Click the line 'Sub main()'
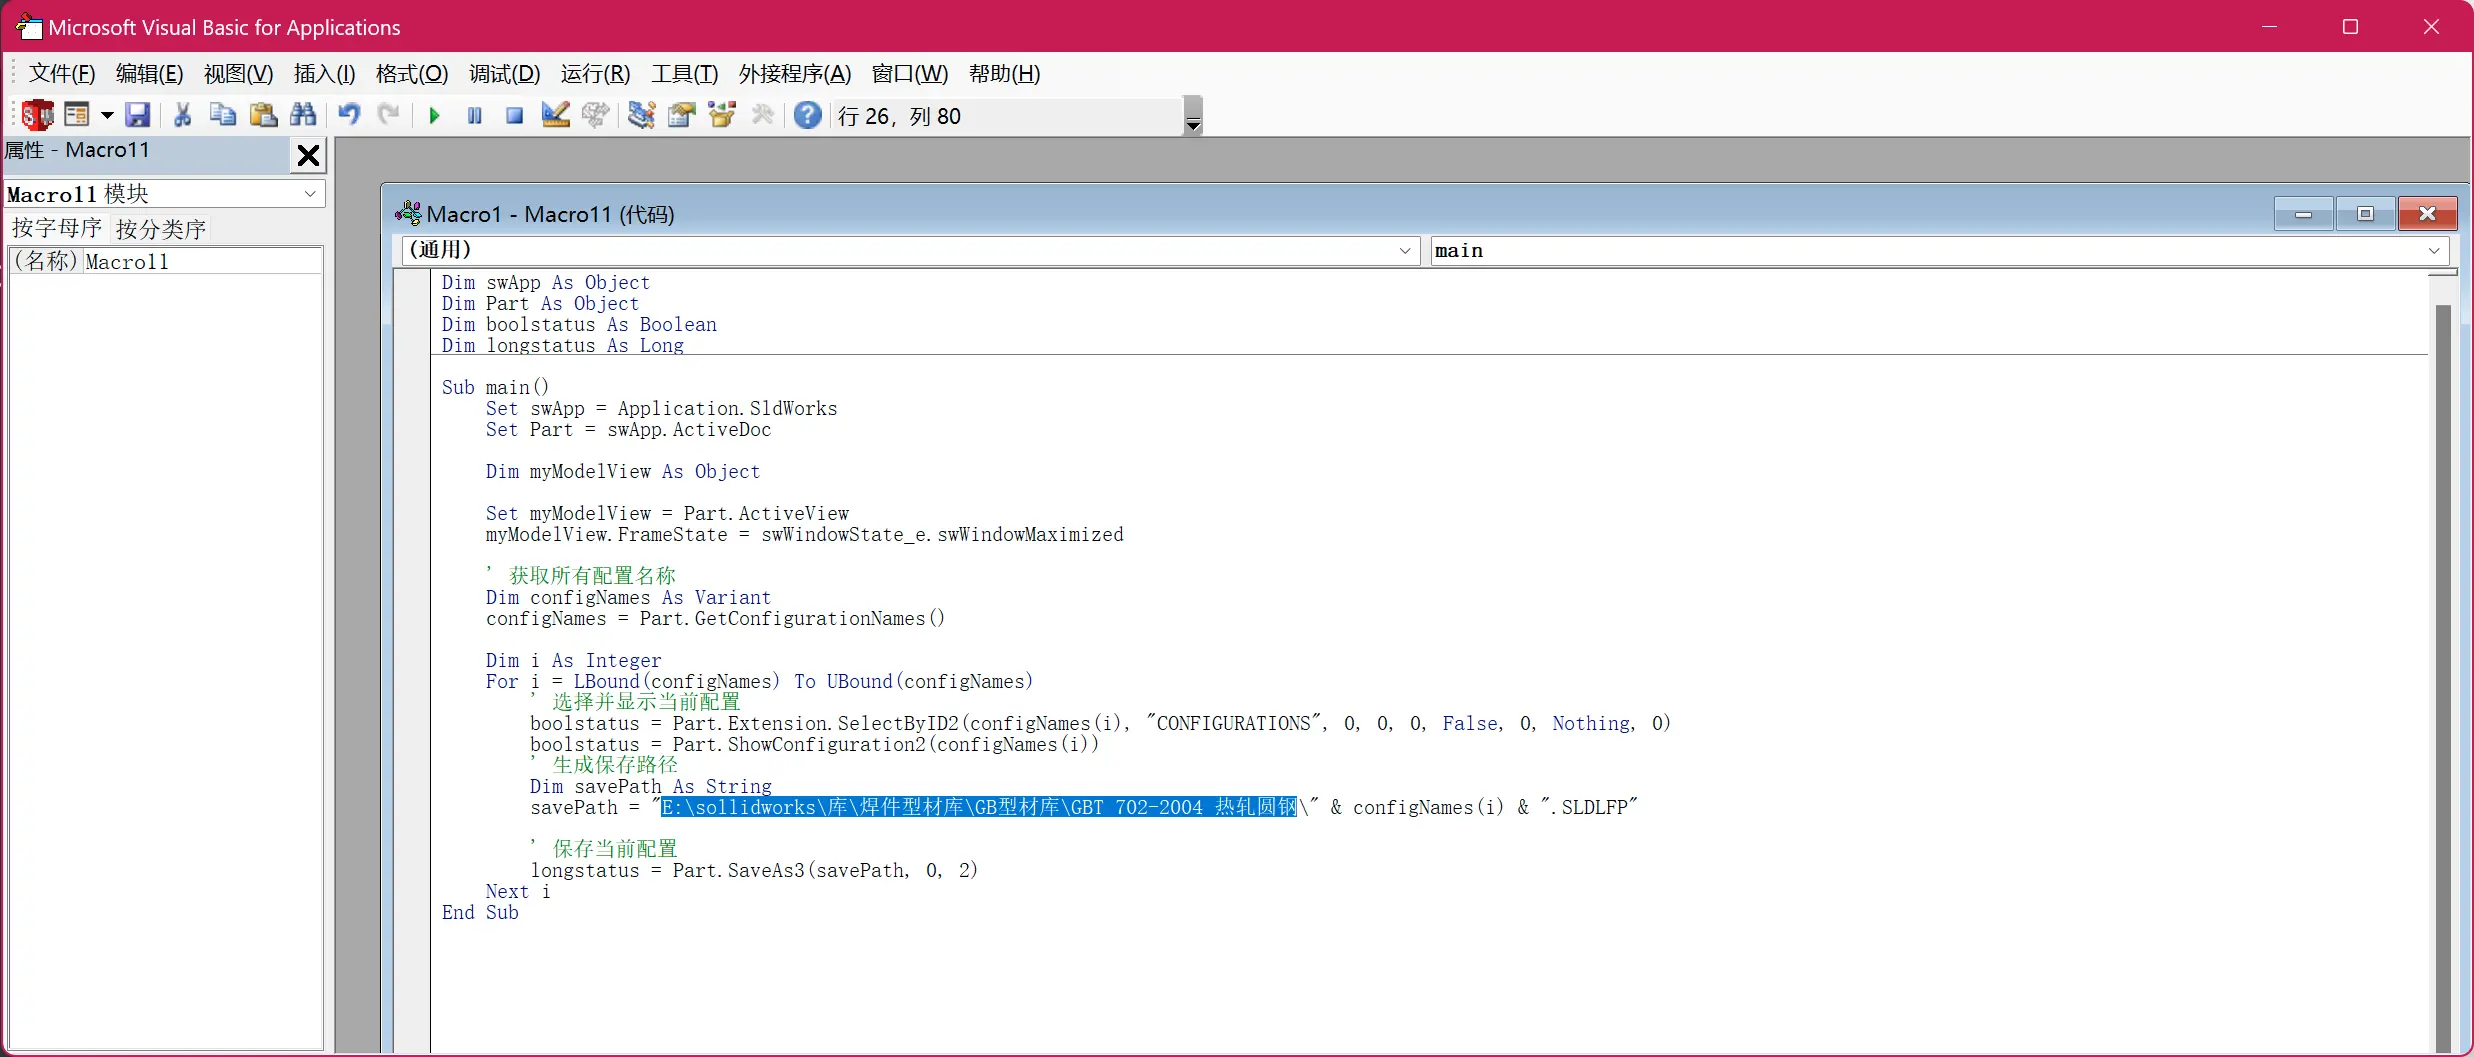2474x1057 pixels. point(495,388)
